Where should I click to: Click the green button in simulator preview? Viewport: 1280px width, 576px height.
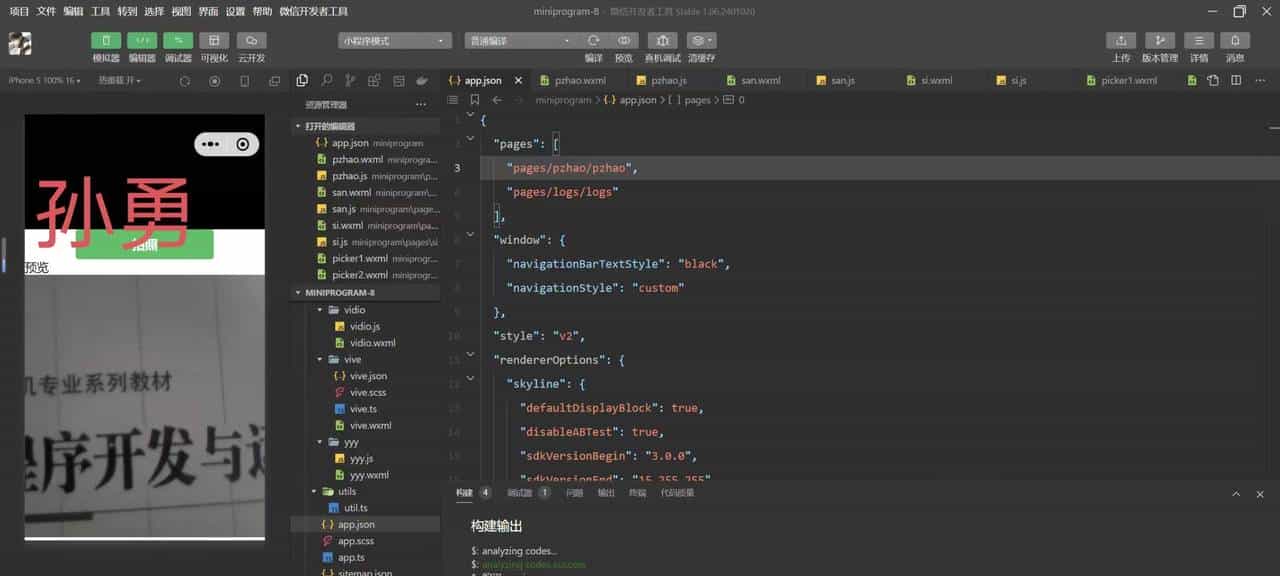click(x=145, y=245)
